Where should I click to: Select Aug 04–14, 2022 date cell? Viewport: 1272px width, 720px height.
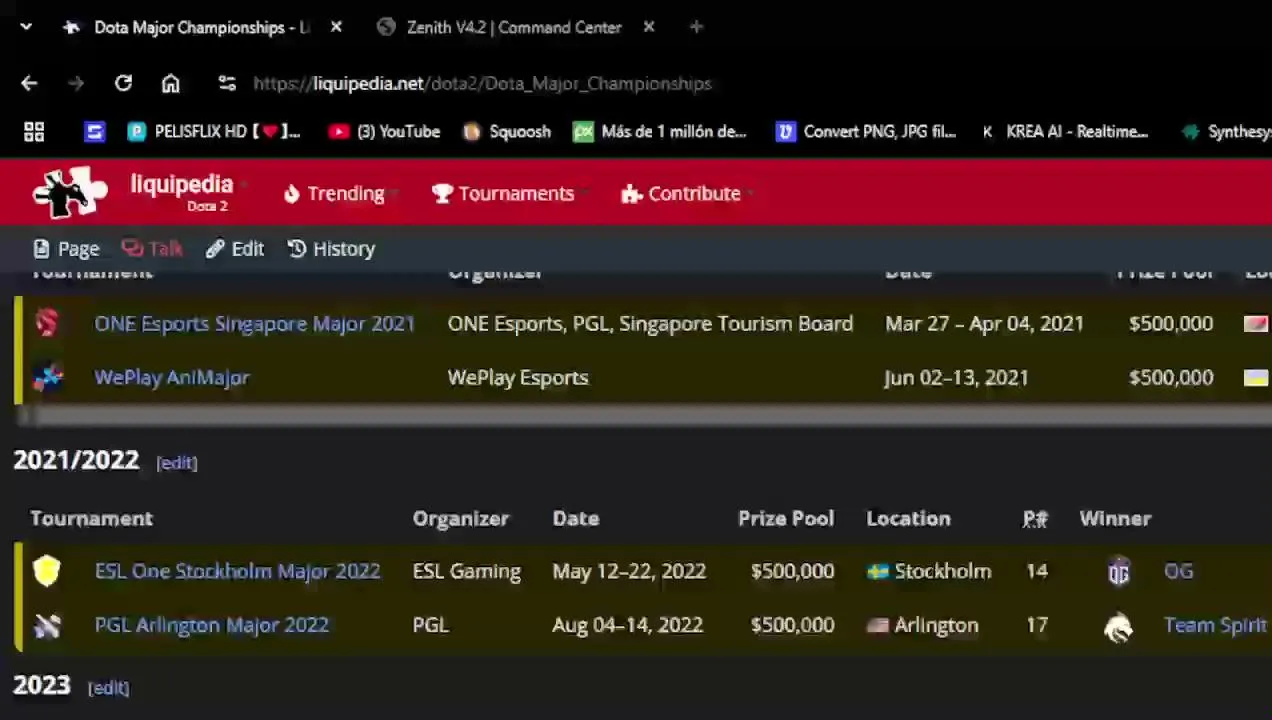pos(627,625)
